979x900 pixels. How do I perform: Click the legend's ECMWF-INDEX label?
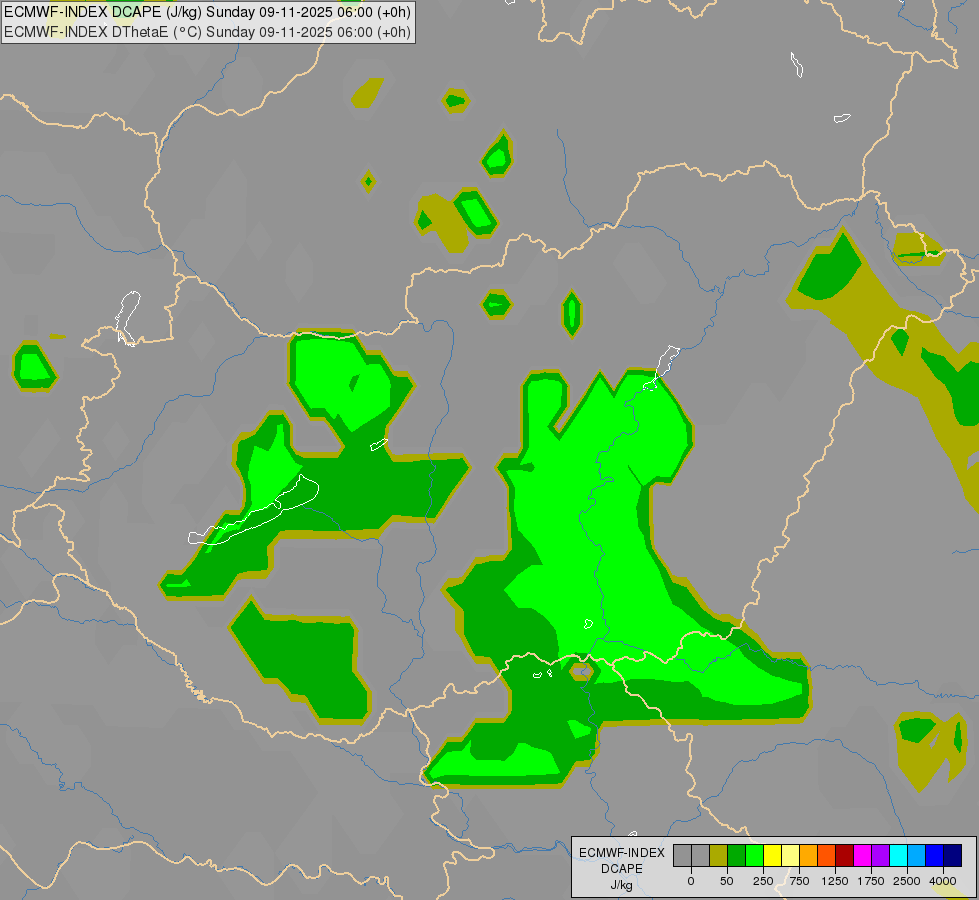(622, 853)
